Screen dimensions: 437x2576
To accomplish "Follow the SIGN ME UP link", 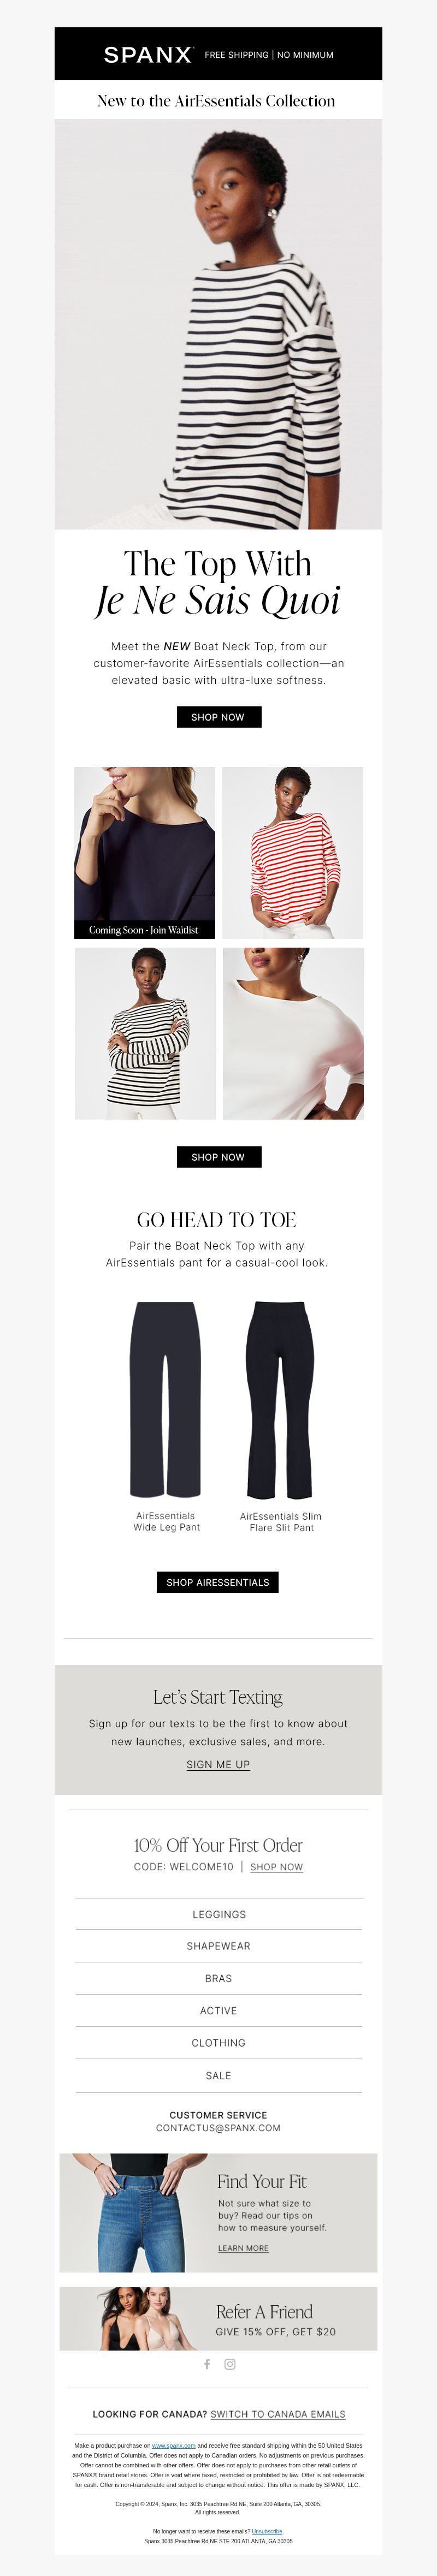I will [x=218, y=1764].
